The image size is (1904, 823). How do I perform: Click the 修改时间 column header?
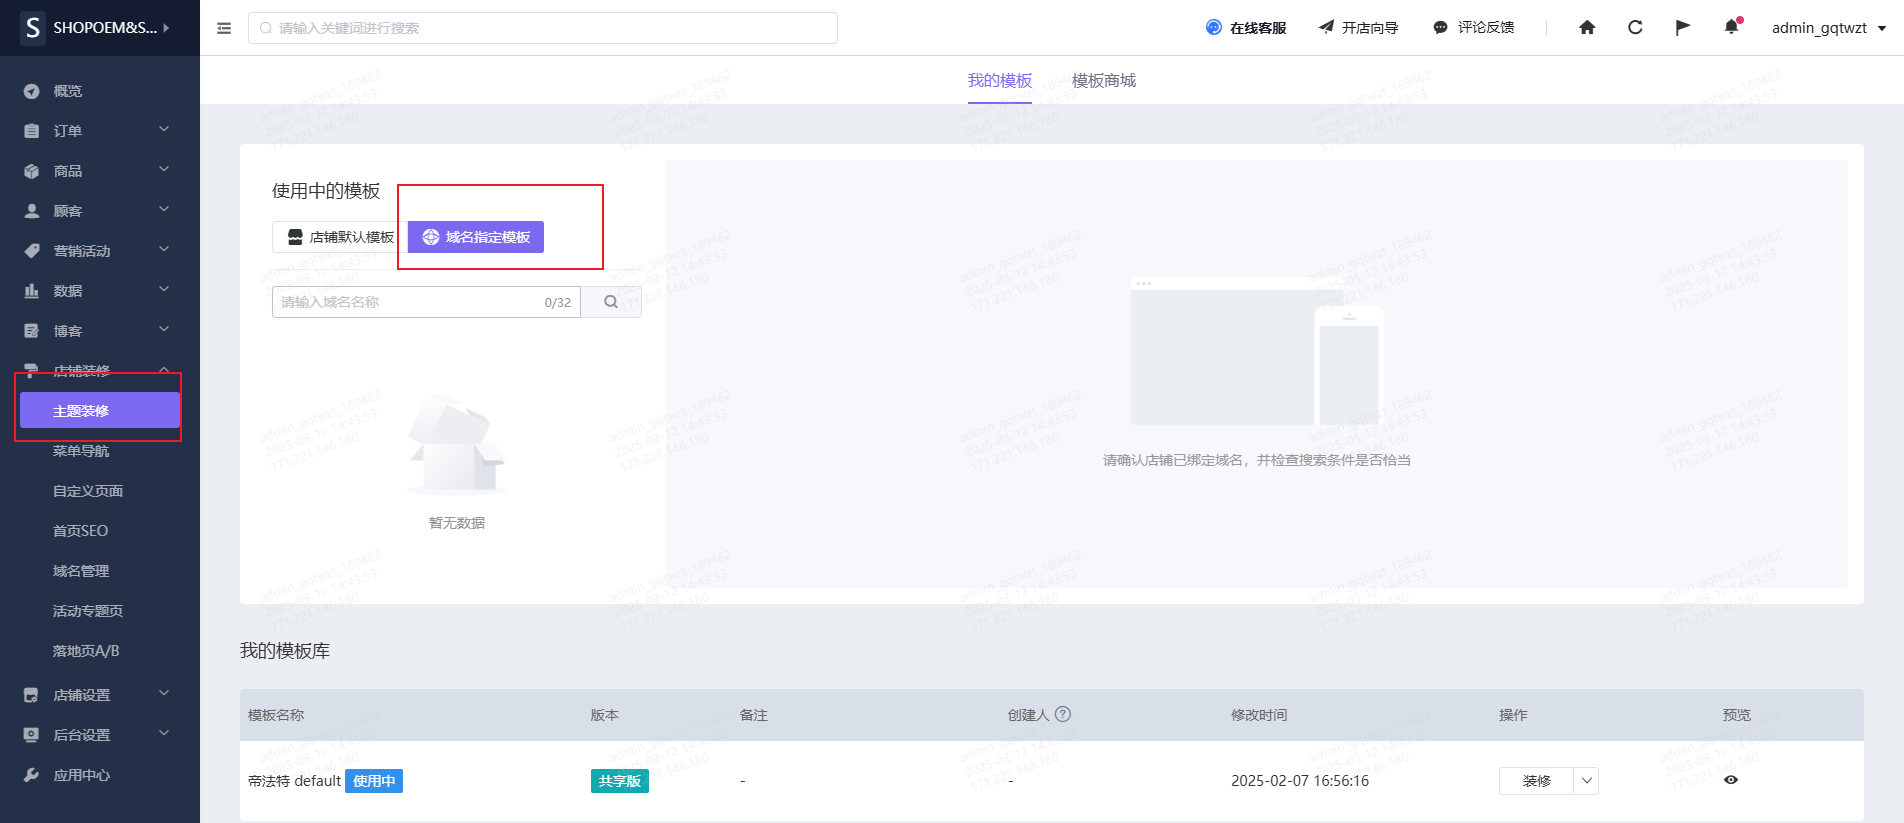[1259, 715]
